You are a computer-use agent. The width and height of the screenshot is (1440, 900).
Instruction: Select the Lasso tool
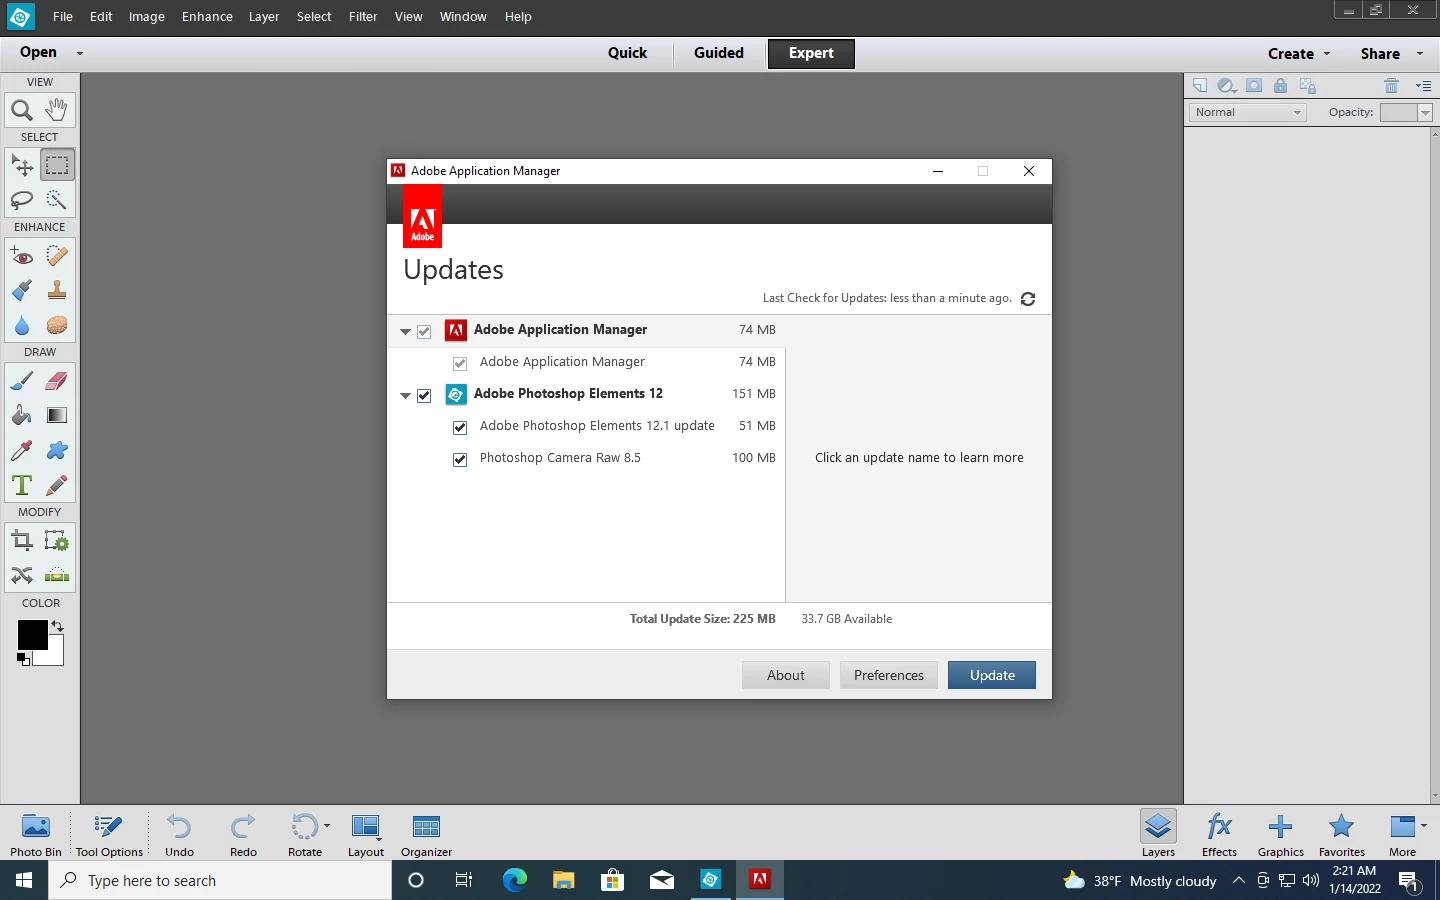coord(22,200)
